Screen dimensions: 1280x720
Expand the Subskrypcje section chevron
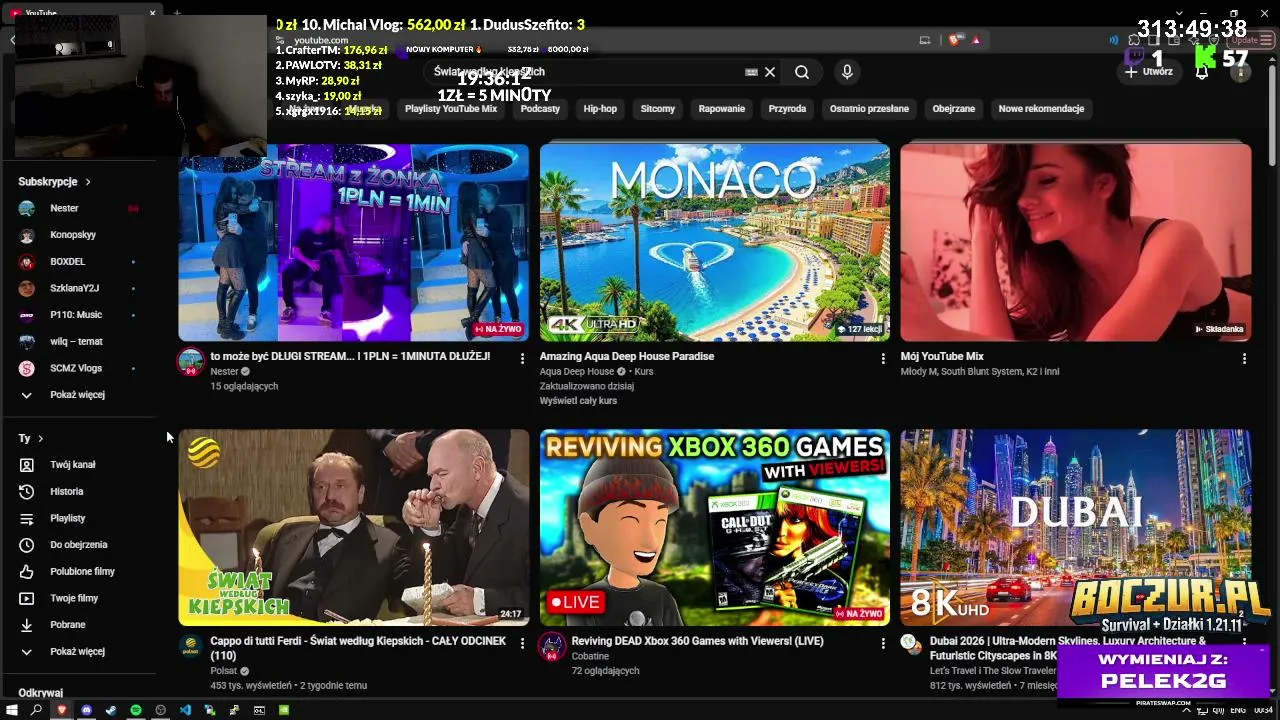pyautogui.click(x=88, y=182)
